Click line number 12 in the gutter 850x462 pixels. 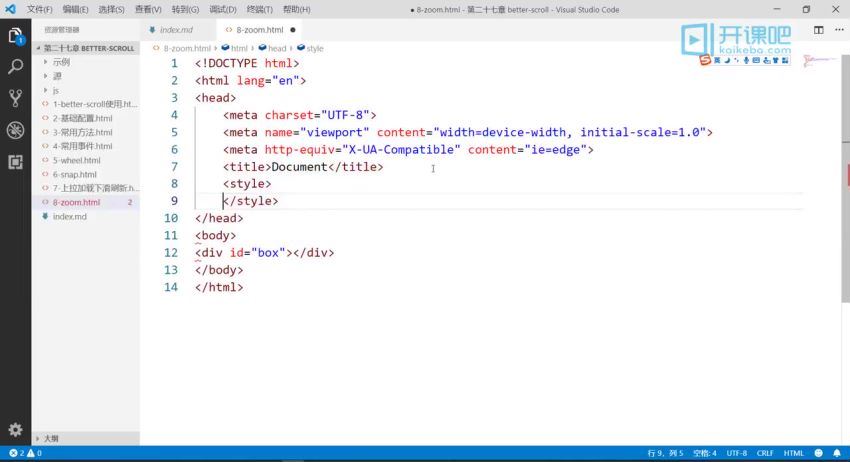[171, 253]
